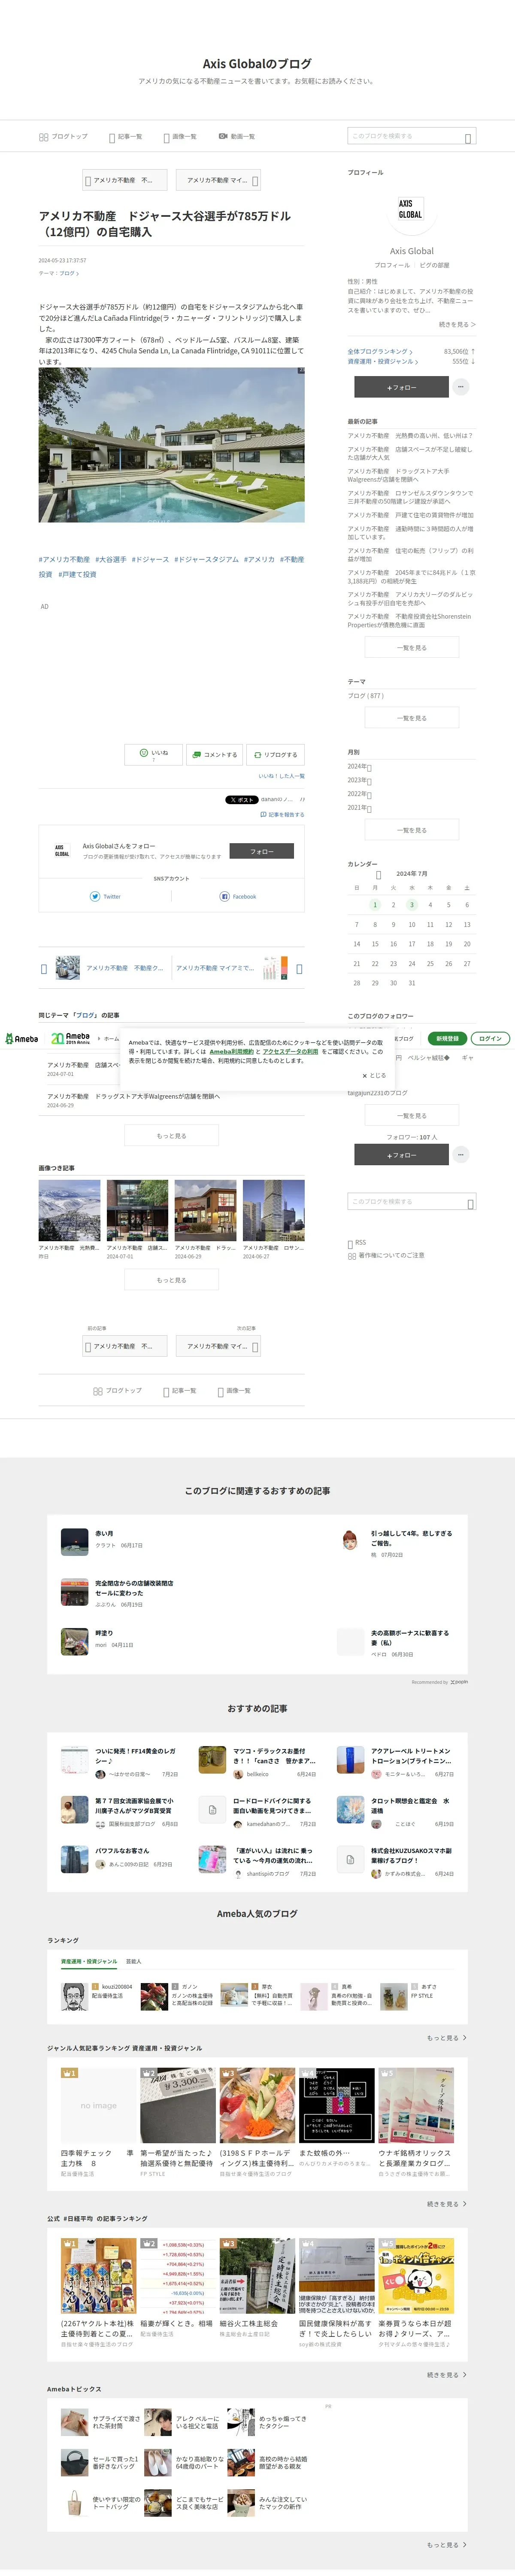The image size is (515, 2576).
Task: Open hashtag #戸建て投資
Action: click(x=77, y=575)
